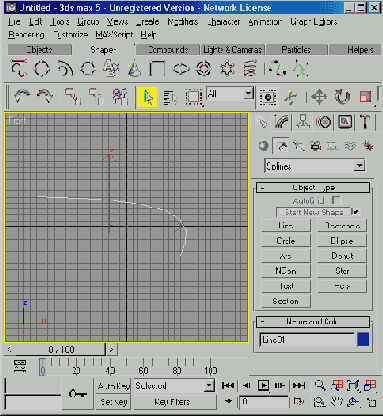The height and width of the screenshot is (416, 383).
Task: Open the Splines type dropdown
Action: pos(315,166)
